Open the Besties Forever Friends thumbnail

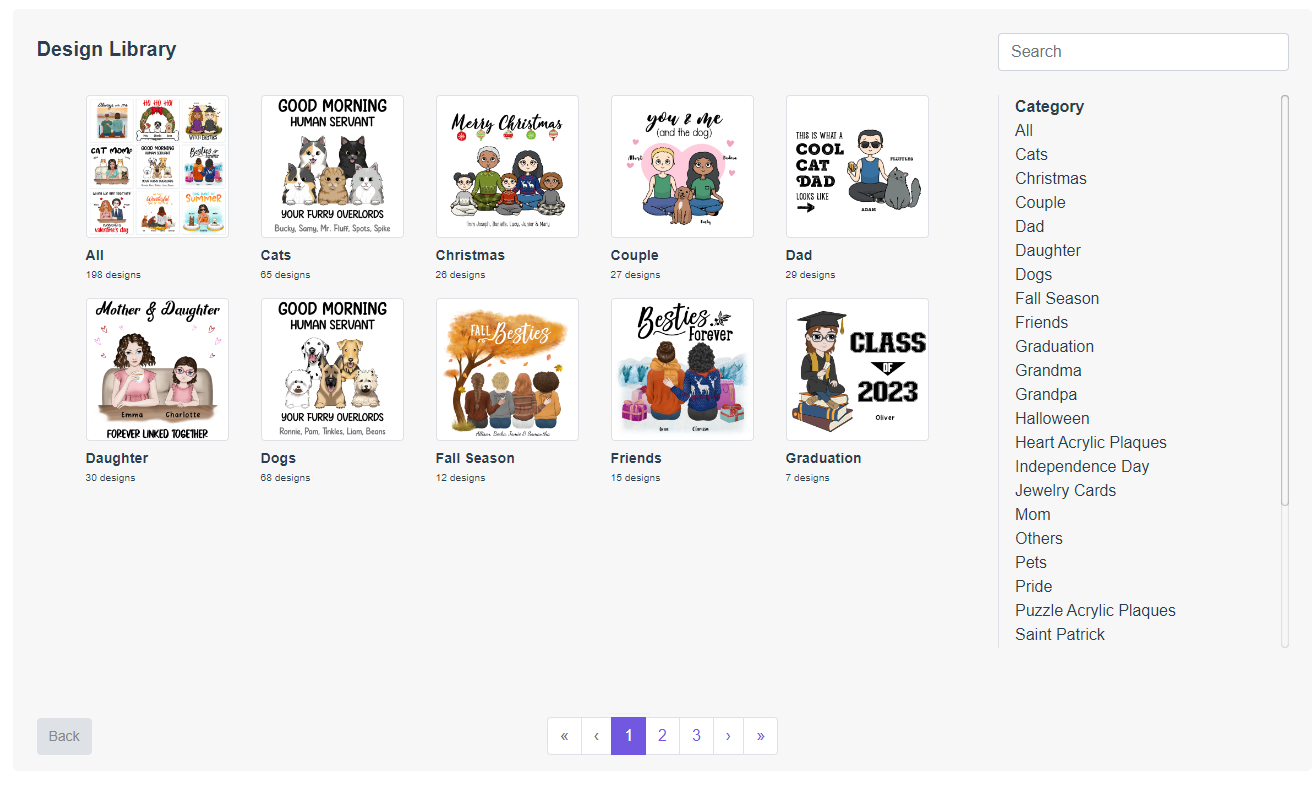682,369
